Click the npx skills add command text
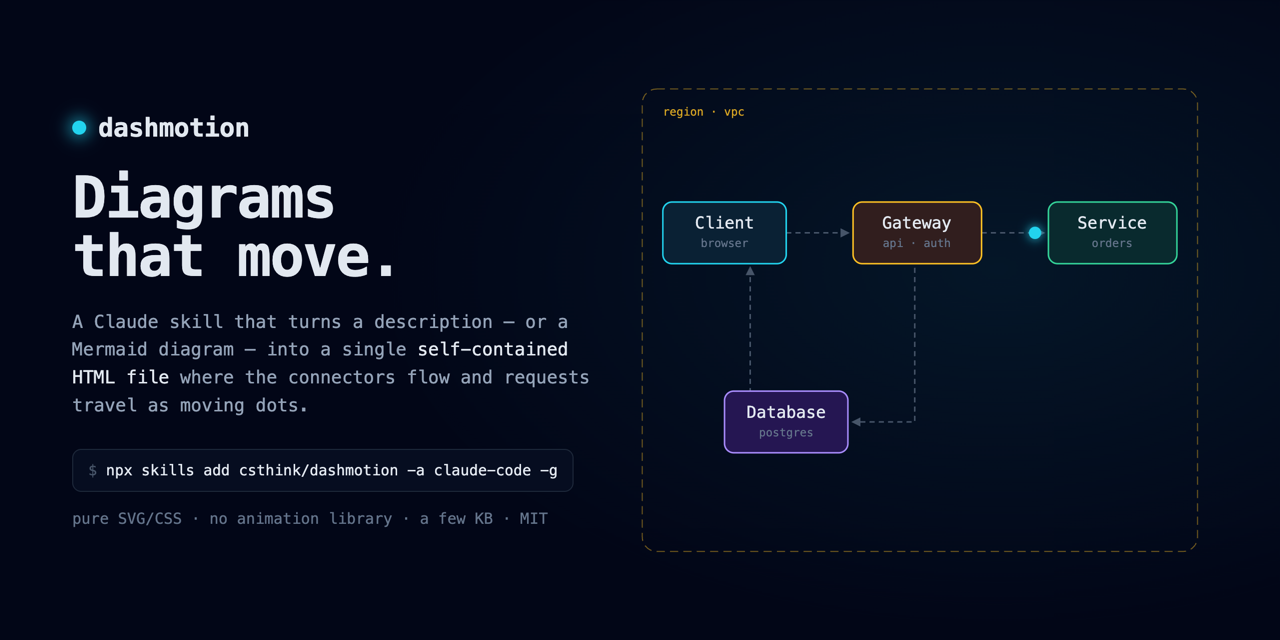The width and height of the screenshot is (1280, 640). point(332,470)
